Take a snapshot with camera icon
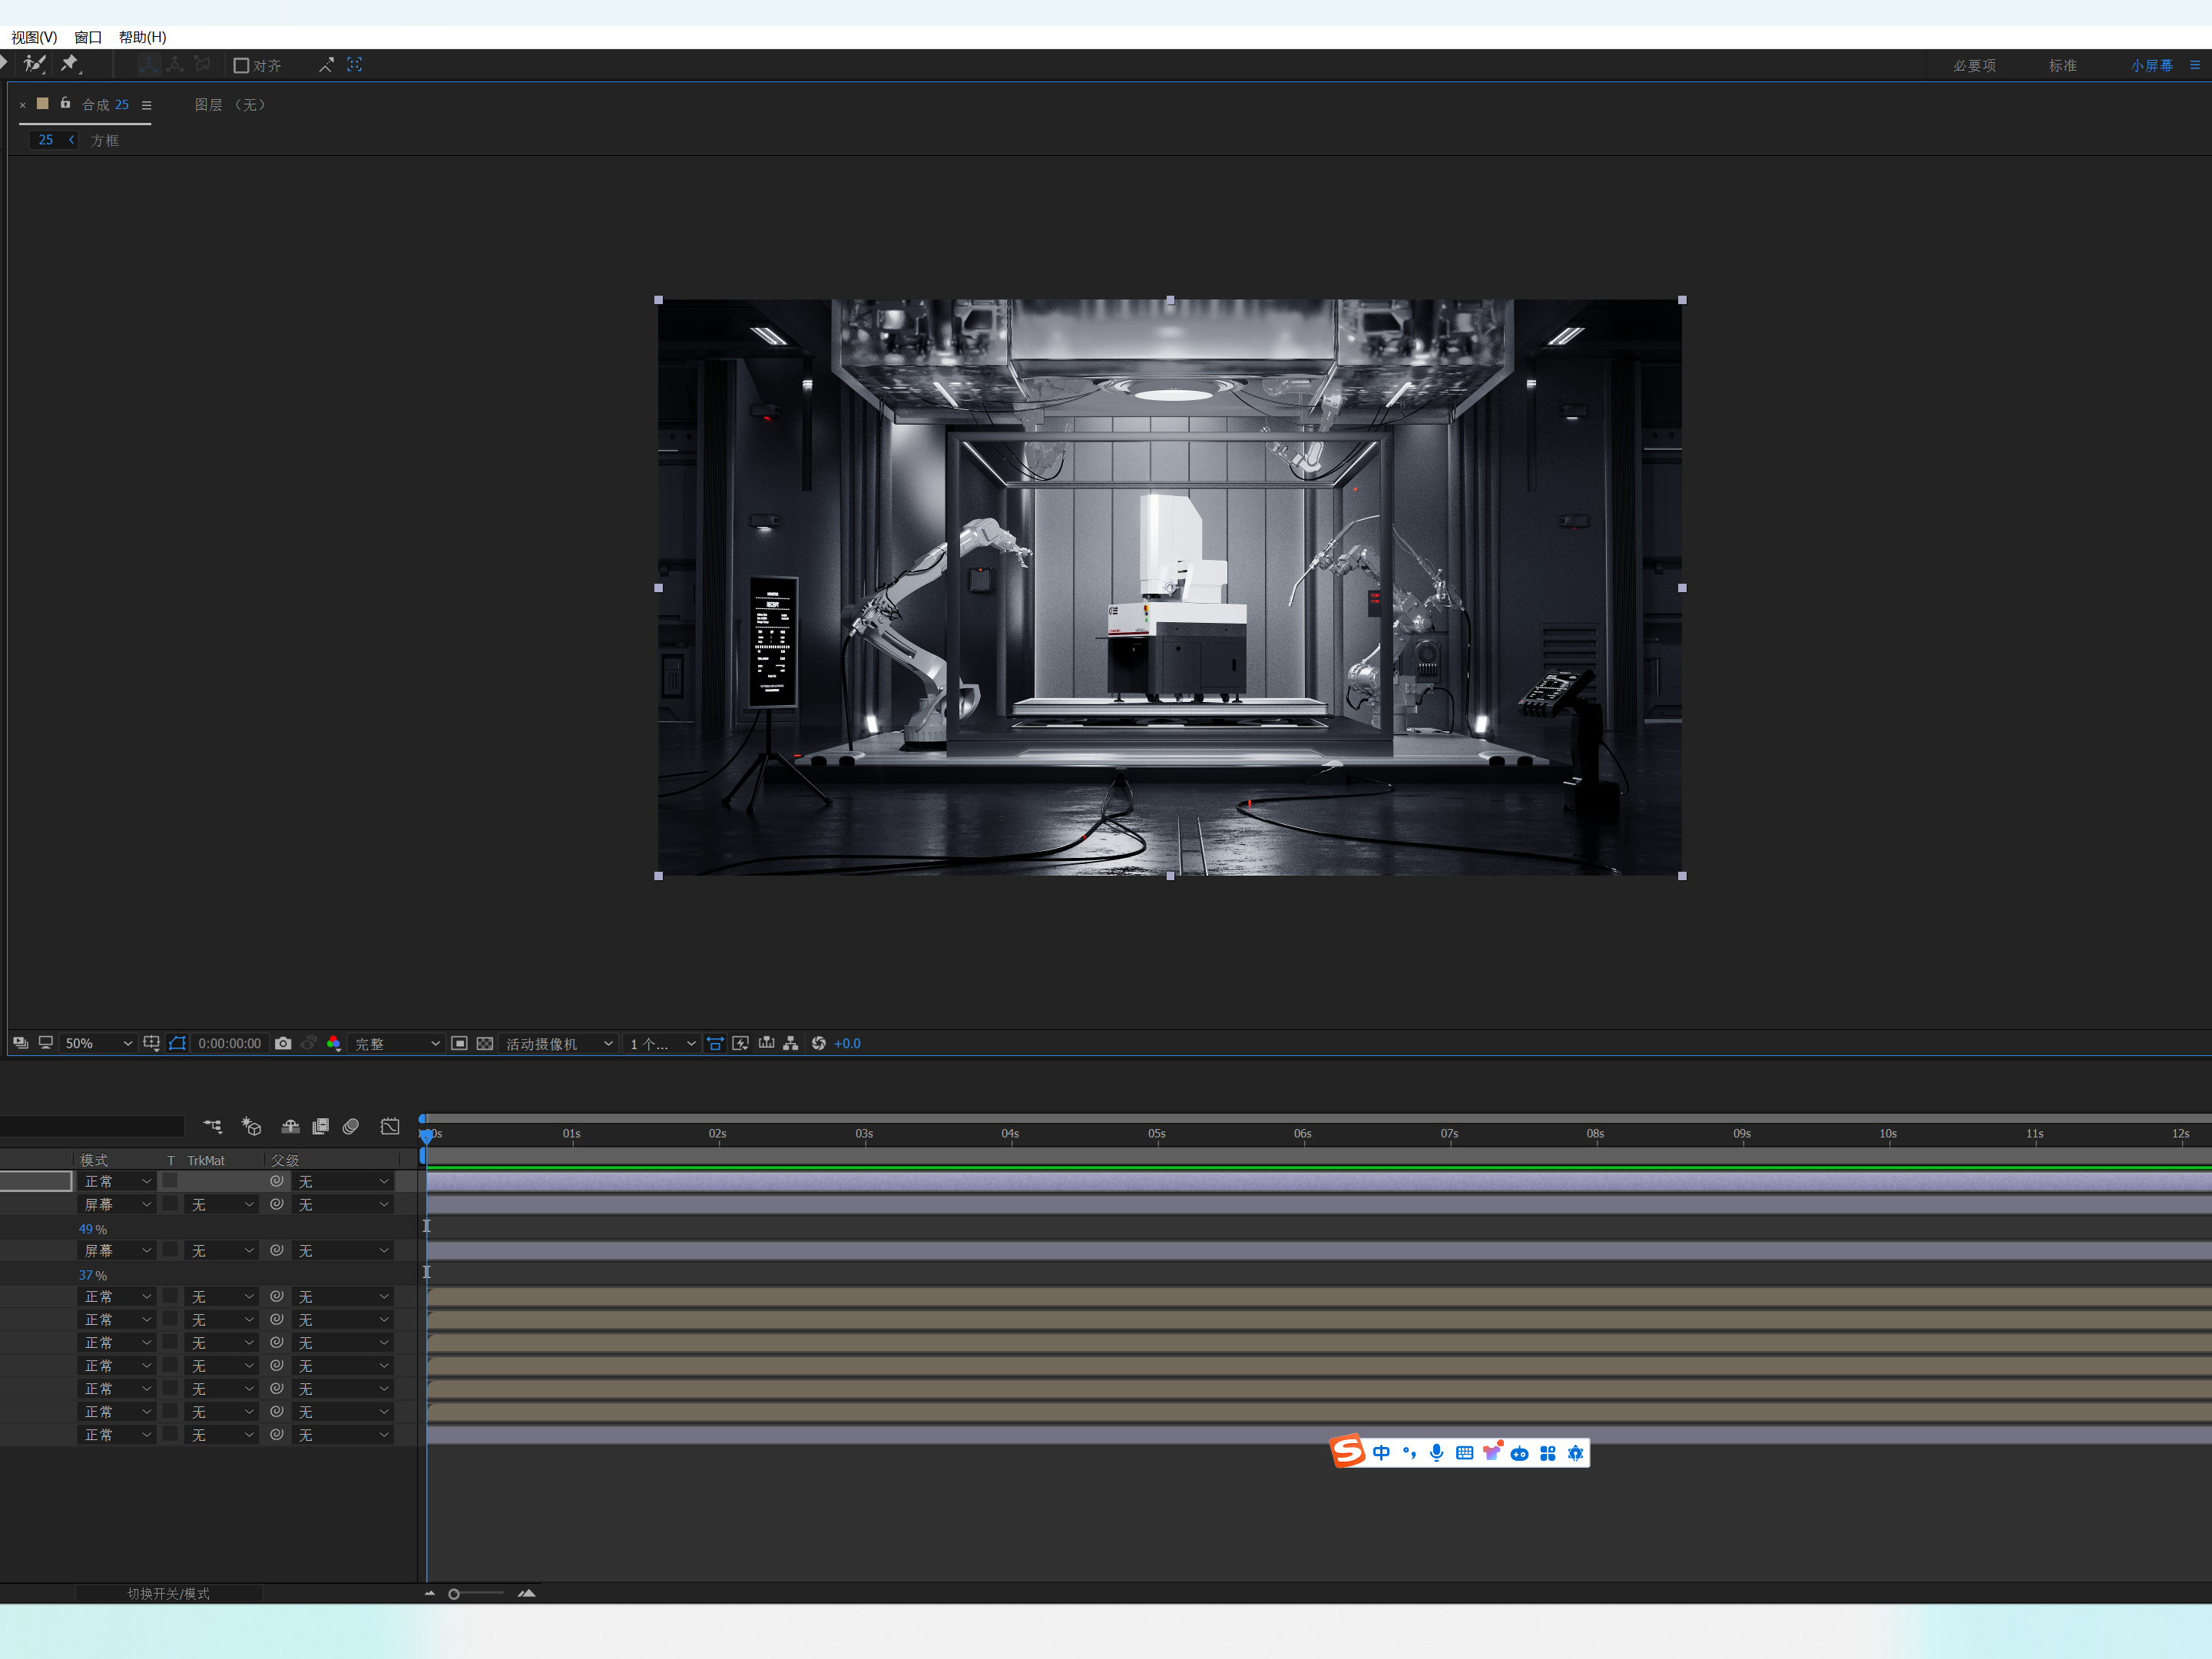 pos(283,1043)
